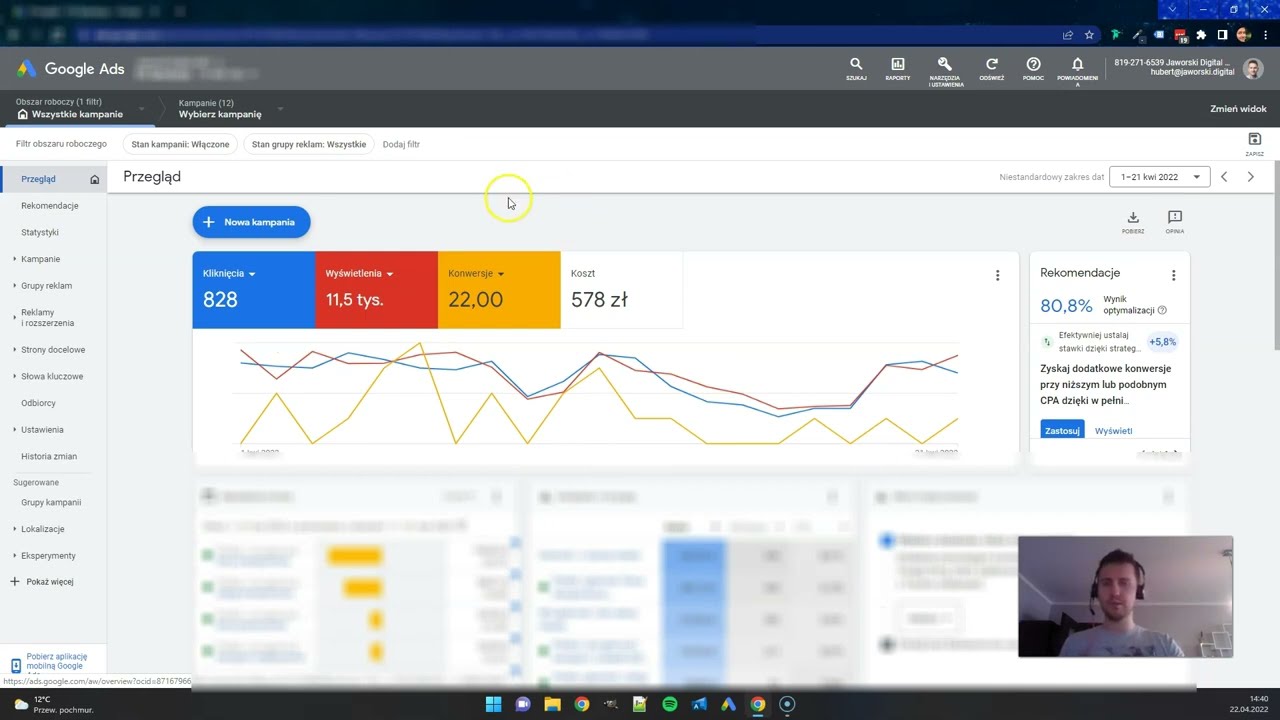Bookmark this page with the star icon

point(1089,35)
